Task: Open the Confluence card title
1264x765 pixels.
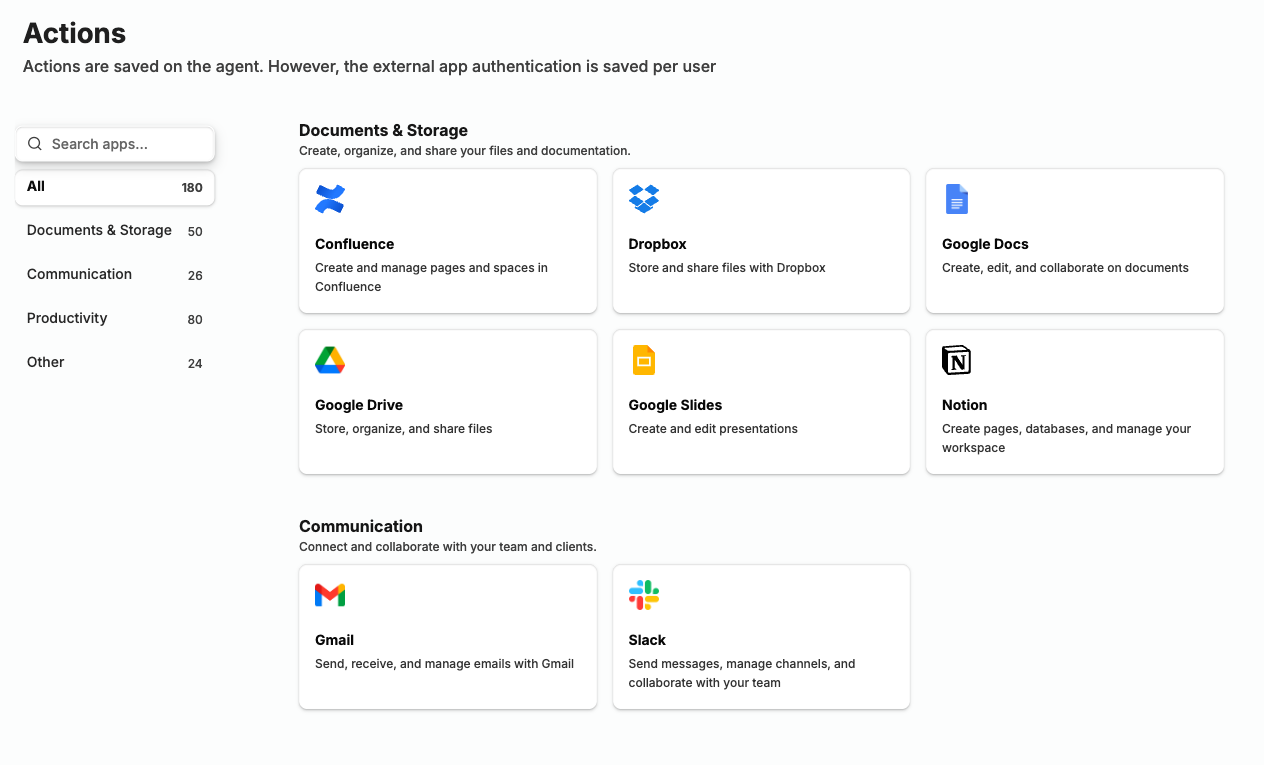Action: click(355, 244)
